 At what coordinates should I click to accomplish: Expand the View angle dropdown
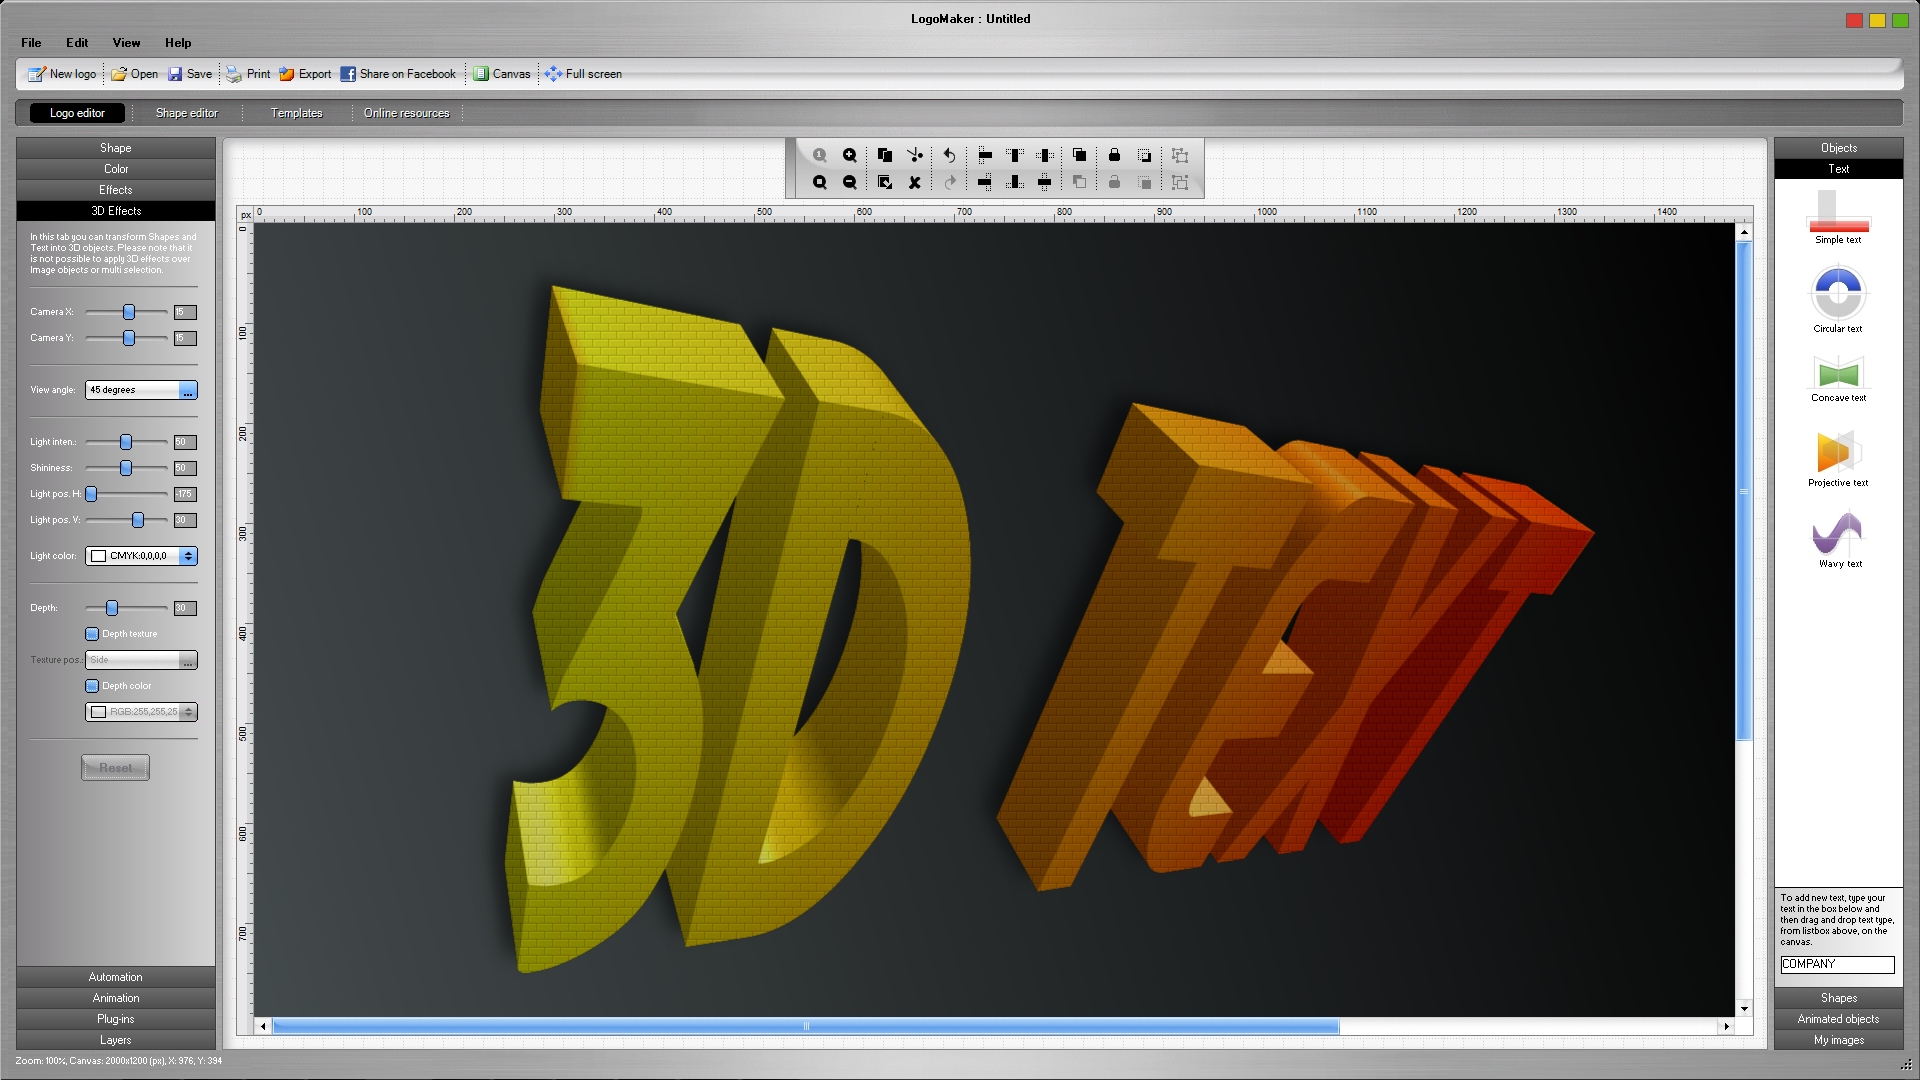click(x=191, y=389)
